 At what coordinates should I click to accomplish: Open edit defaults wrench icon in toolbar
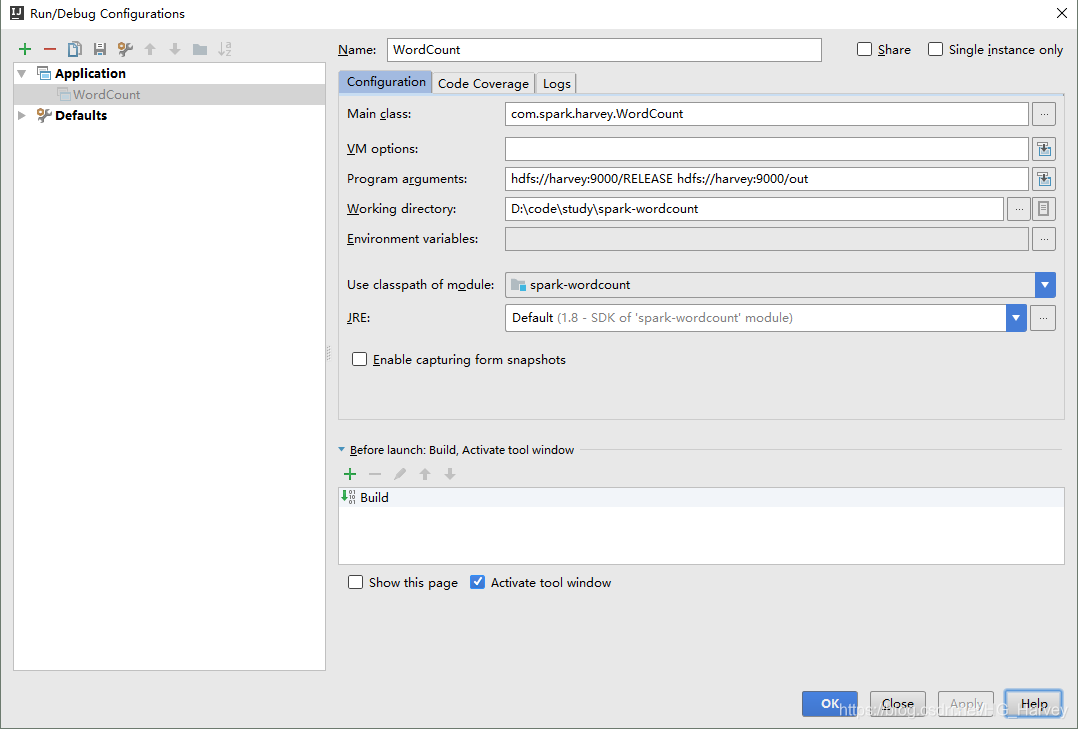coord(125,49)
